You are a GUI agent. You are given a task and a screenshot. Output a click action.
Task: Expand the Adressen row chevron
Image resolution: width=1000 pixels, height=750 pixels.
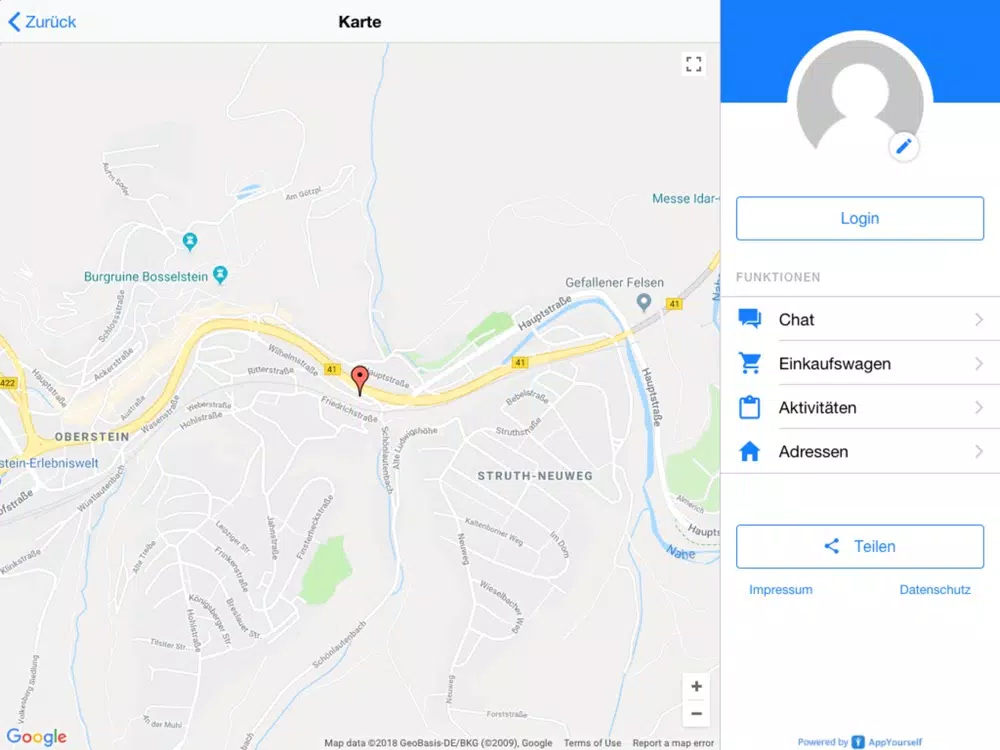click(x=979, y=451)
